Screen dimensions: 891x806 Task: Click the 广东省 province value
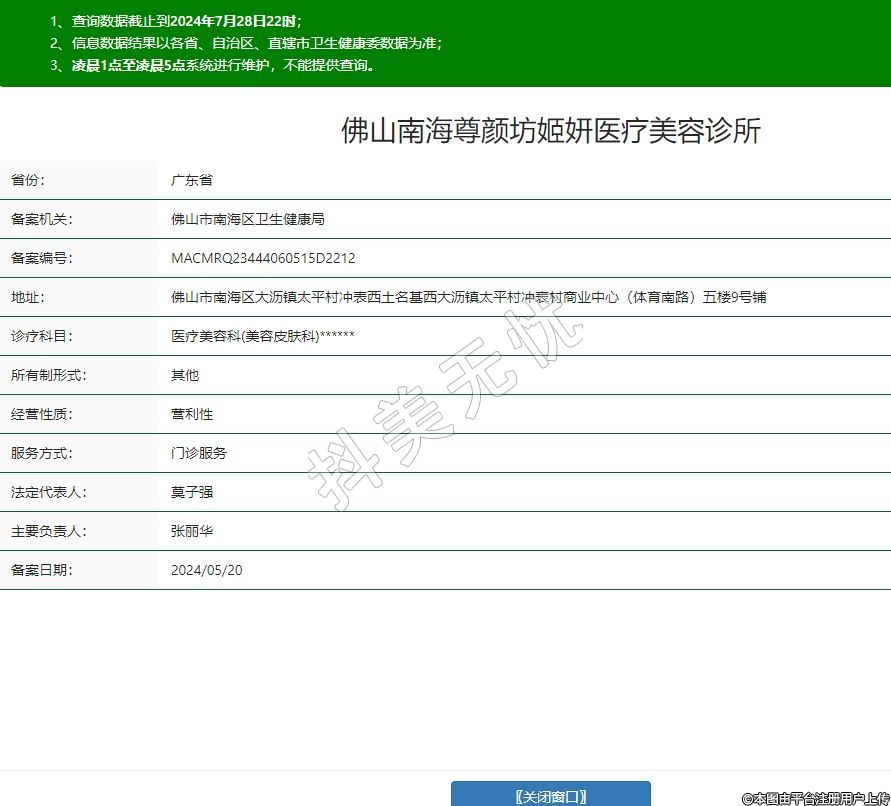pos(192,180)
